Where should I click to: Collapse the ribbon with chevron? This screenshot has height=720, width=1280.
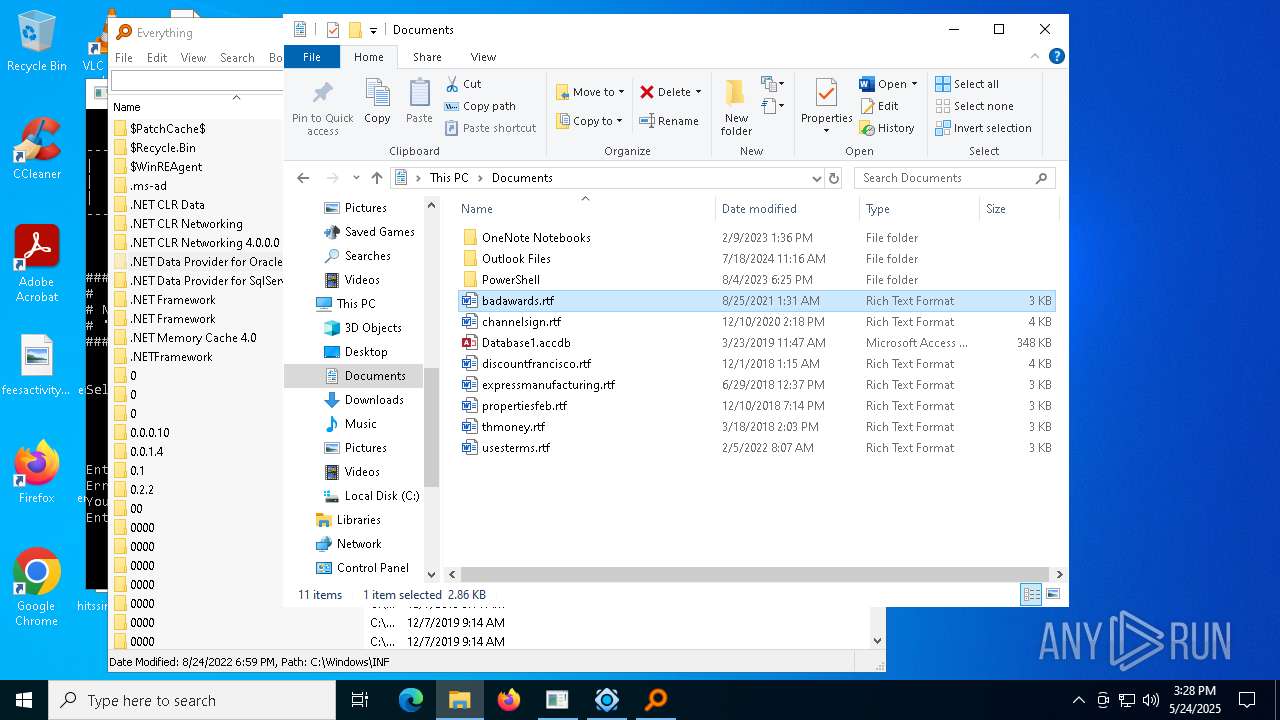tap(1035, 57)
